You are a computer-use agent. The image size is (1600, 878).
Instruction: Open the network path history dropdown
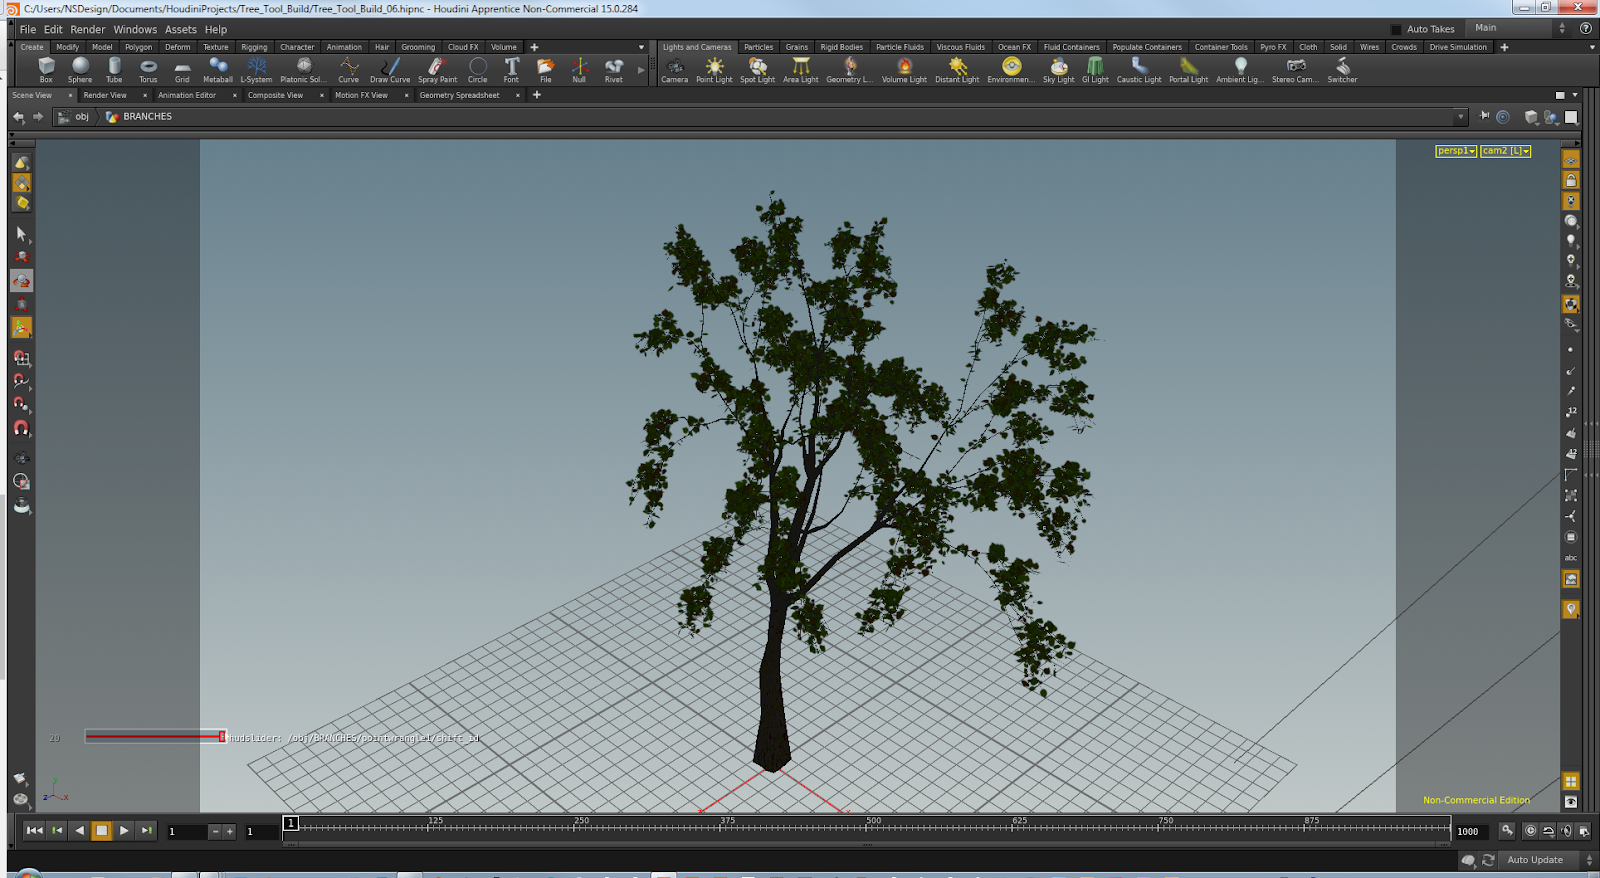coord(1460,117)
